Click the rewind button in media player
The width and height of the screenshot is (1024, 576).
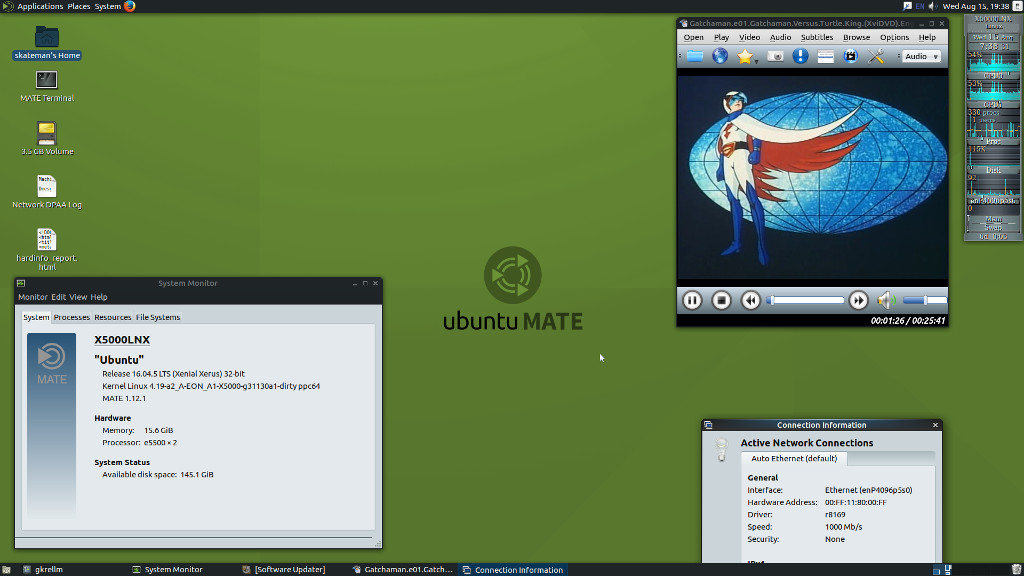click(751, 300)
